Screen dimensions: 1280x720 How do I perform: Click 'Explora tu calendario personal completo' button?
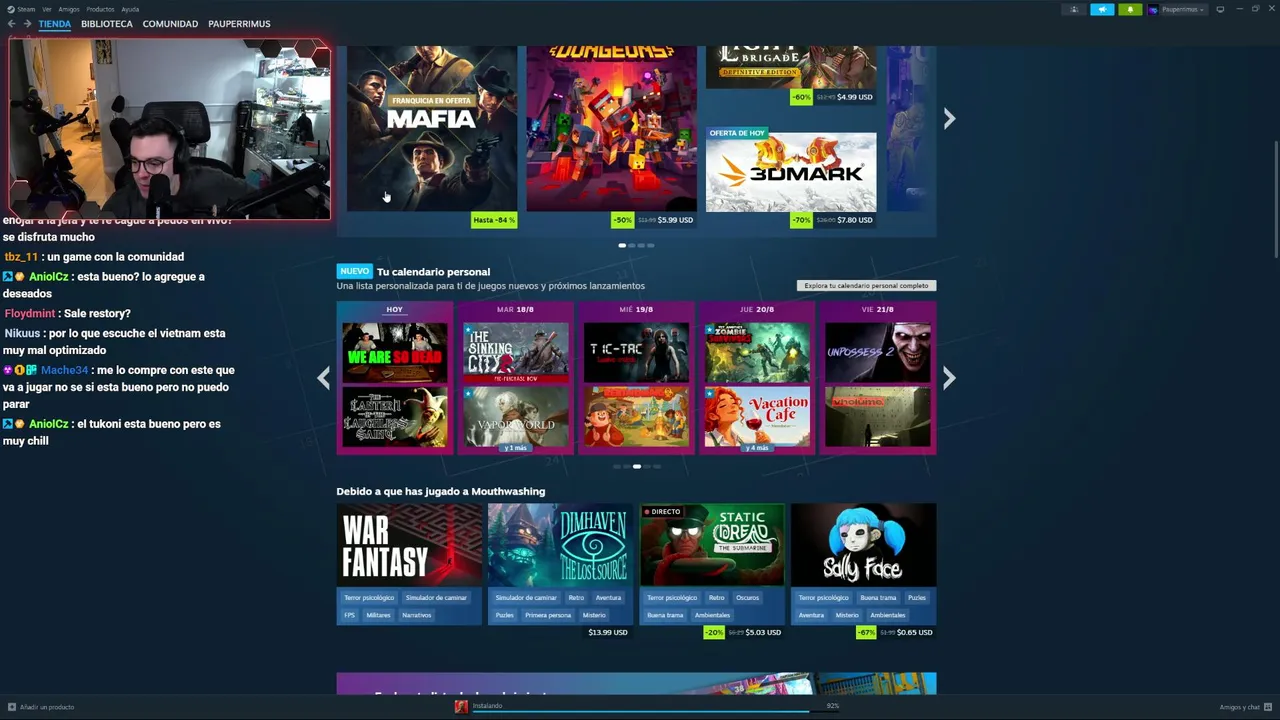pos(867,286)
